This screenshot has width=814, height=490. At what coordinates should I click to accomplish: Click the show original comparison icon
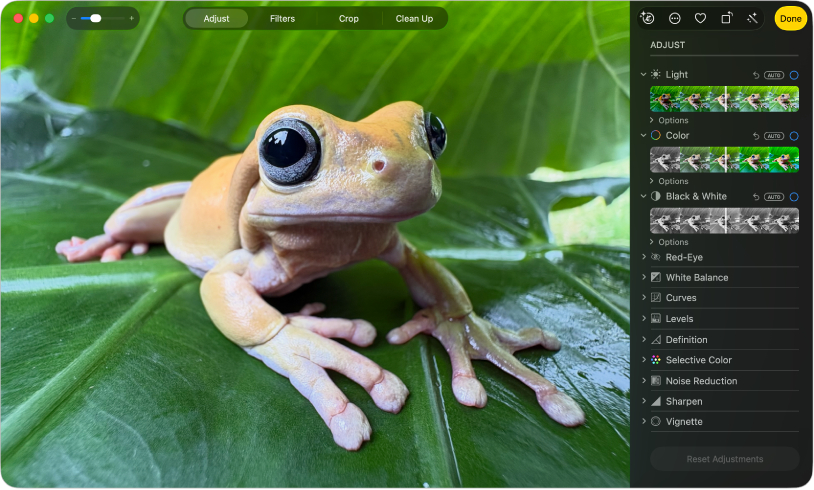coord(647,18)
